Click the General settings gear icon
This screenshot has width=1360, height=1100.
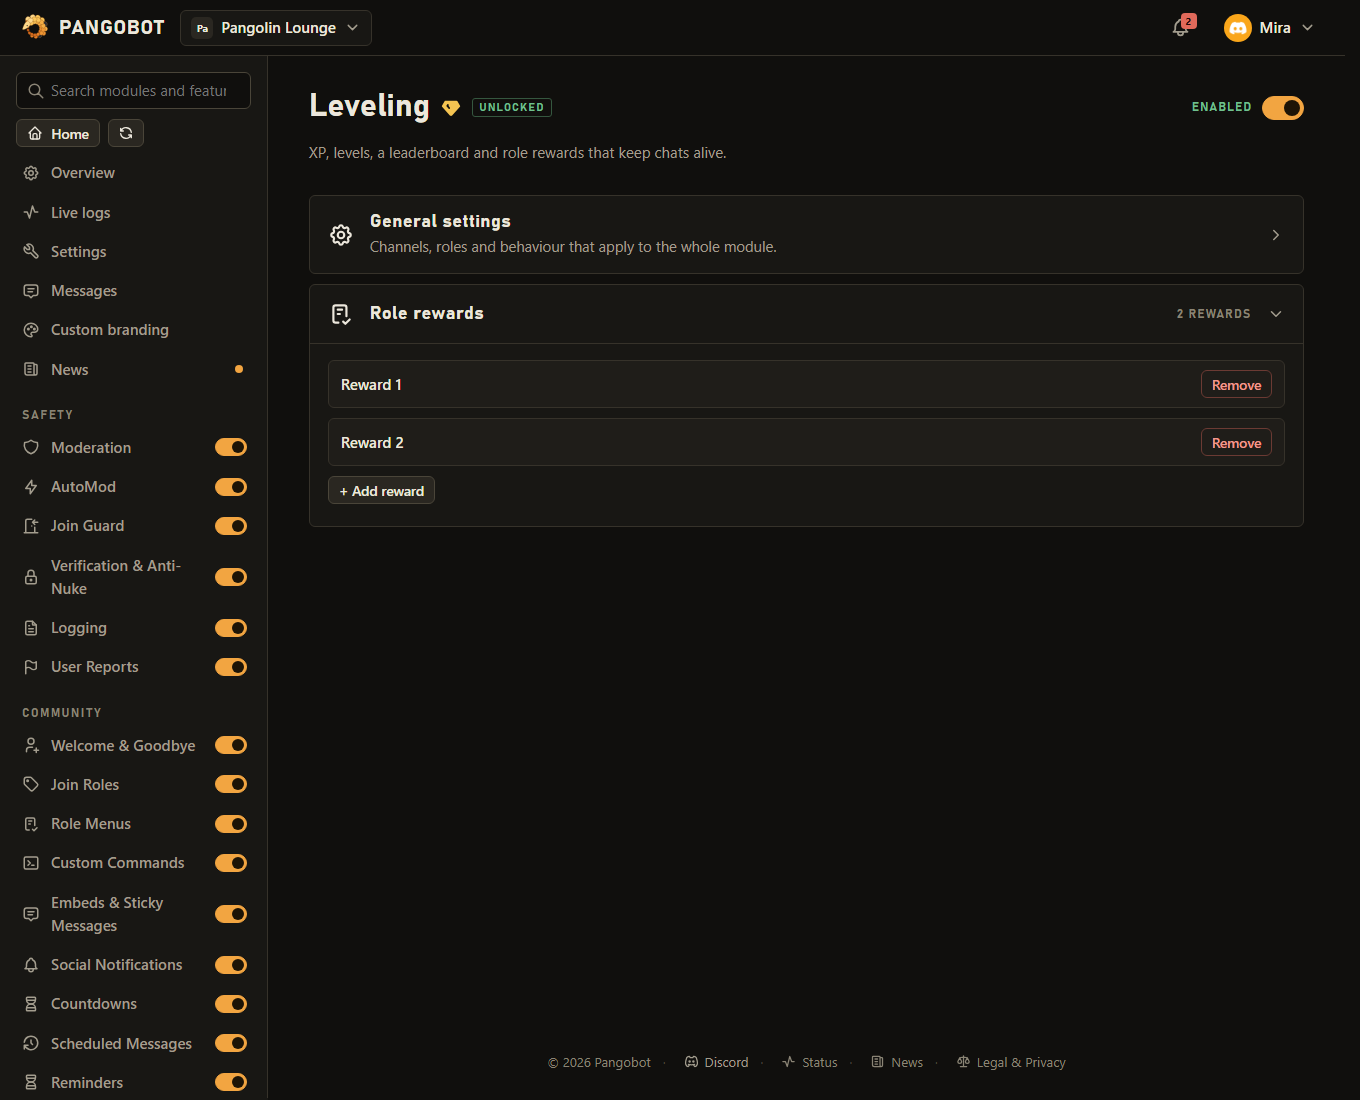(x=341, y=235)
